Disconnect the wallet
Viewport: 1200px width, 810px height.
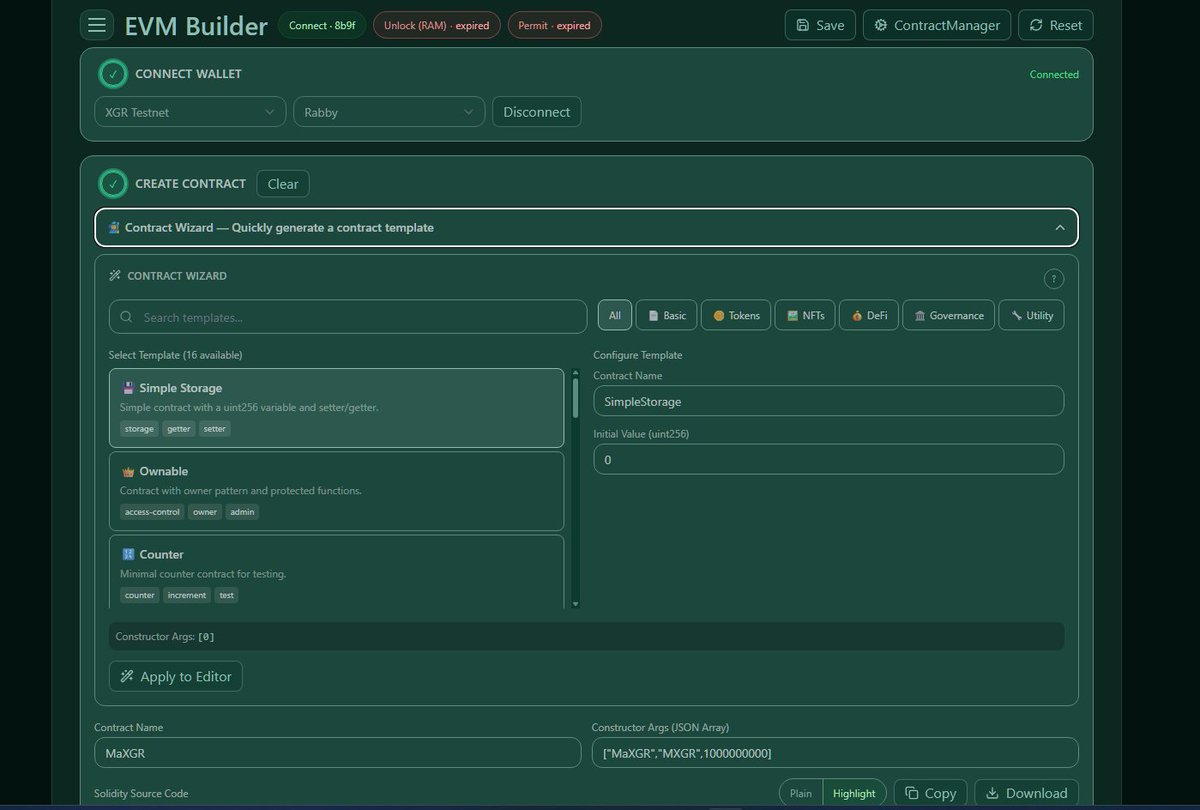(536, 112)
